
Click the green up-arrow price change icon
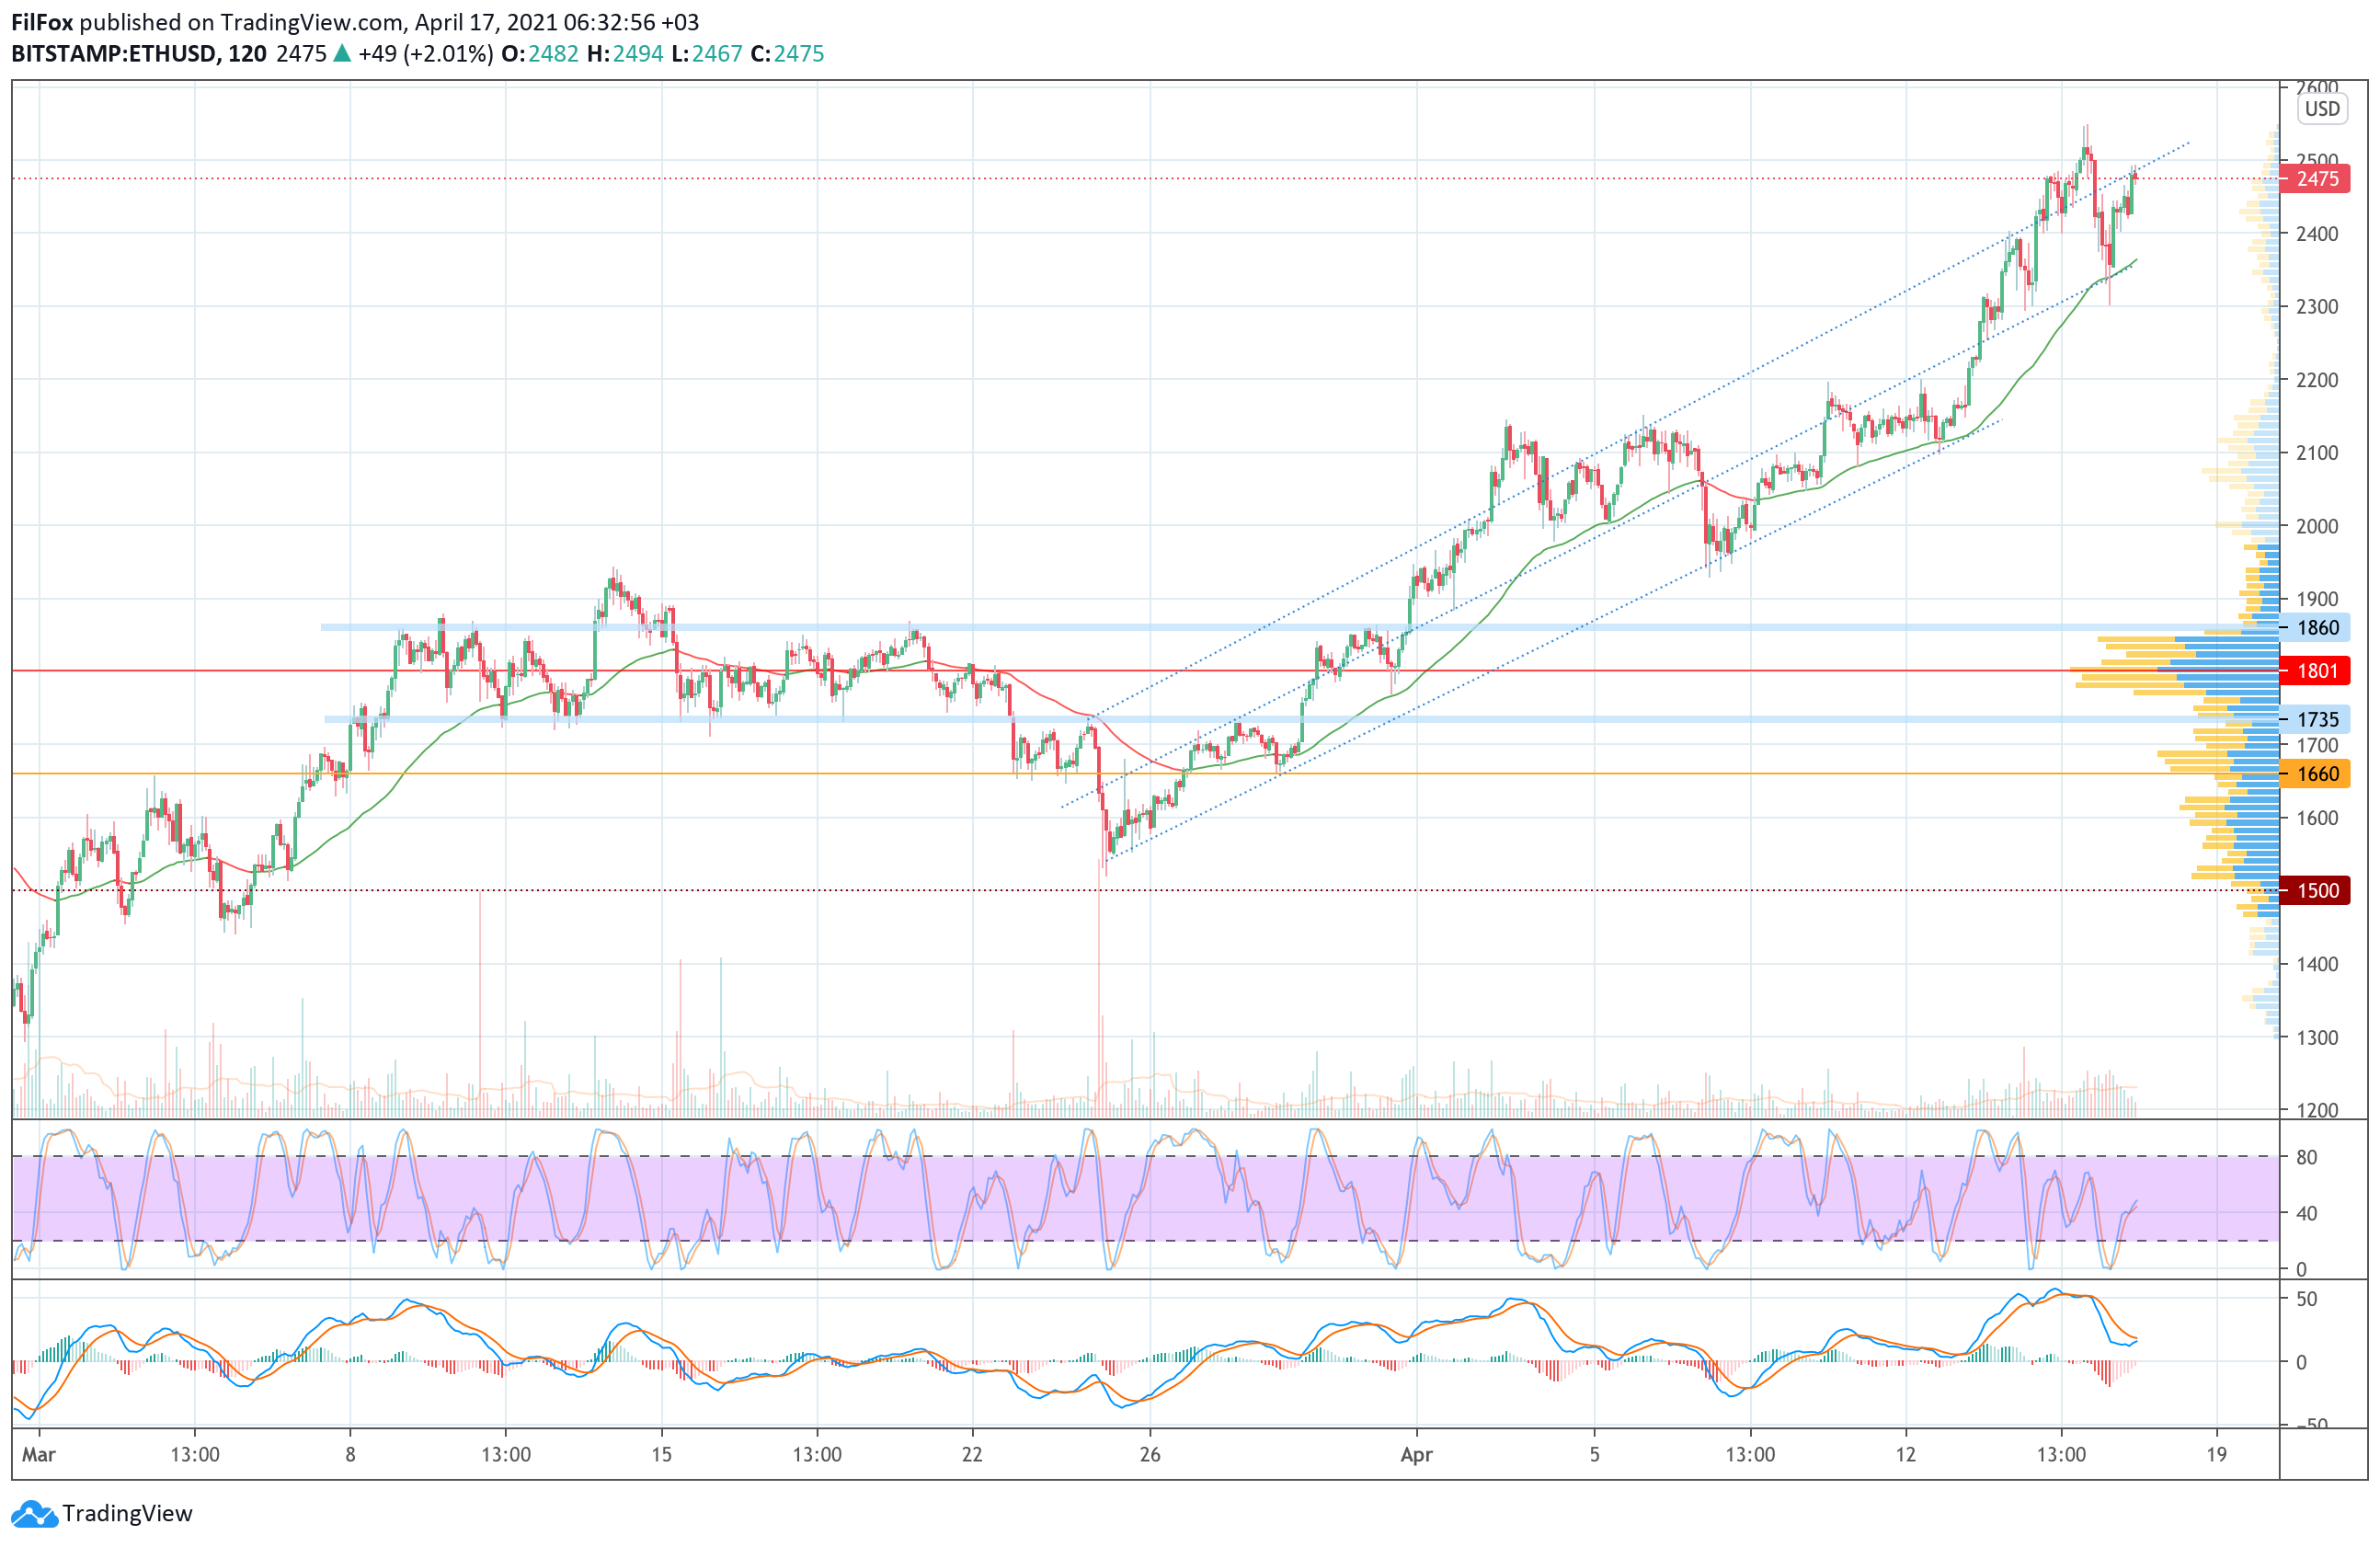tap(342, 54)
